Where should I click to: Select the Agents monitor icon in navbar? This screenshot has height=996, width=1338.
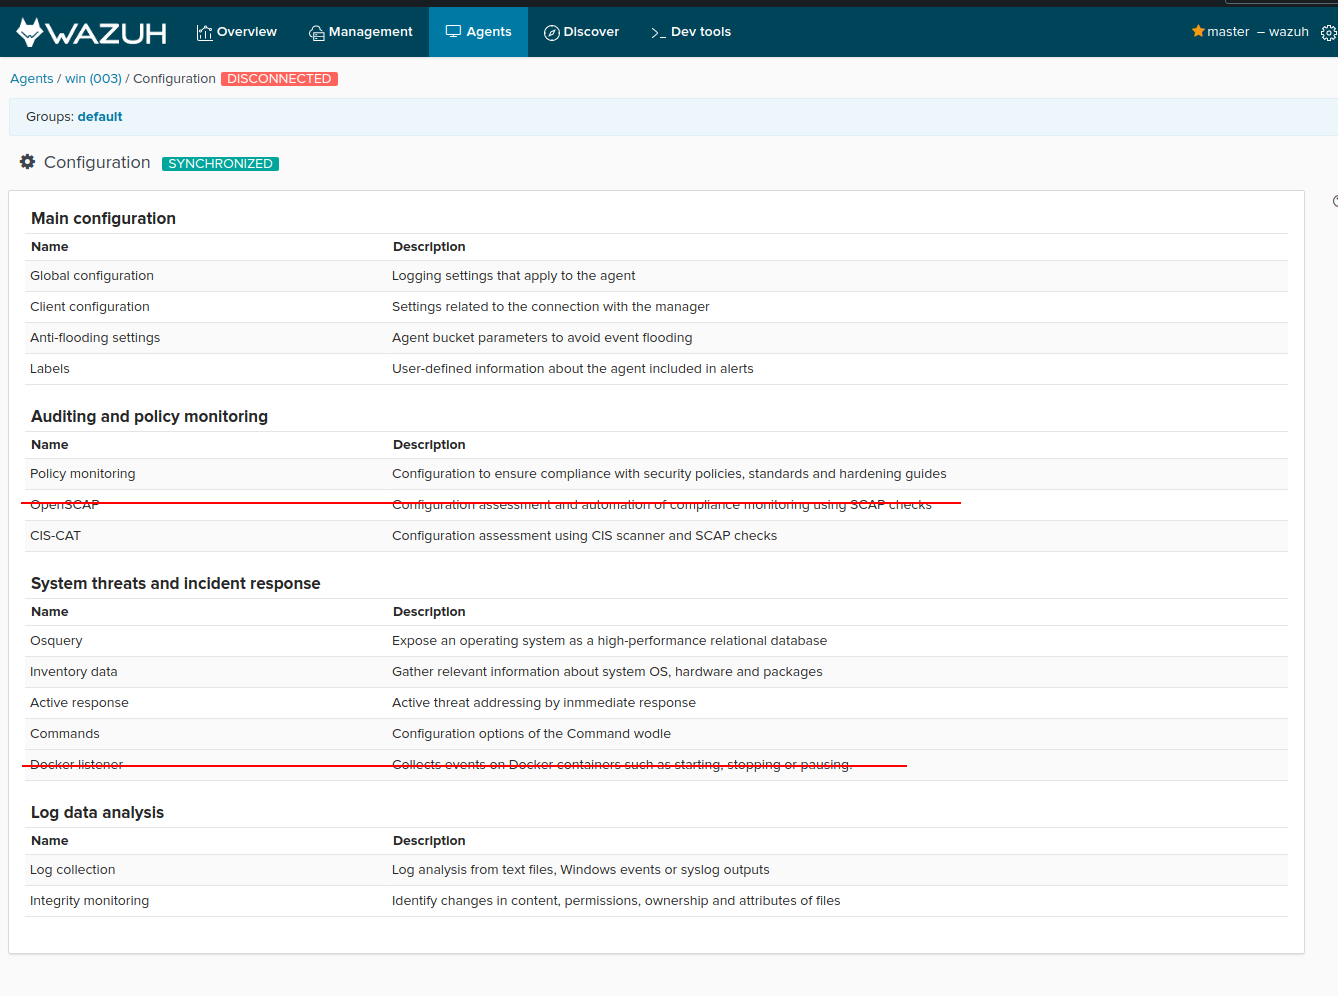(x=451, y=31)
